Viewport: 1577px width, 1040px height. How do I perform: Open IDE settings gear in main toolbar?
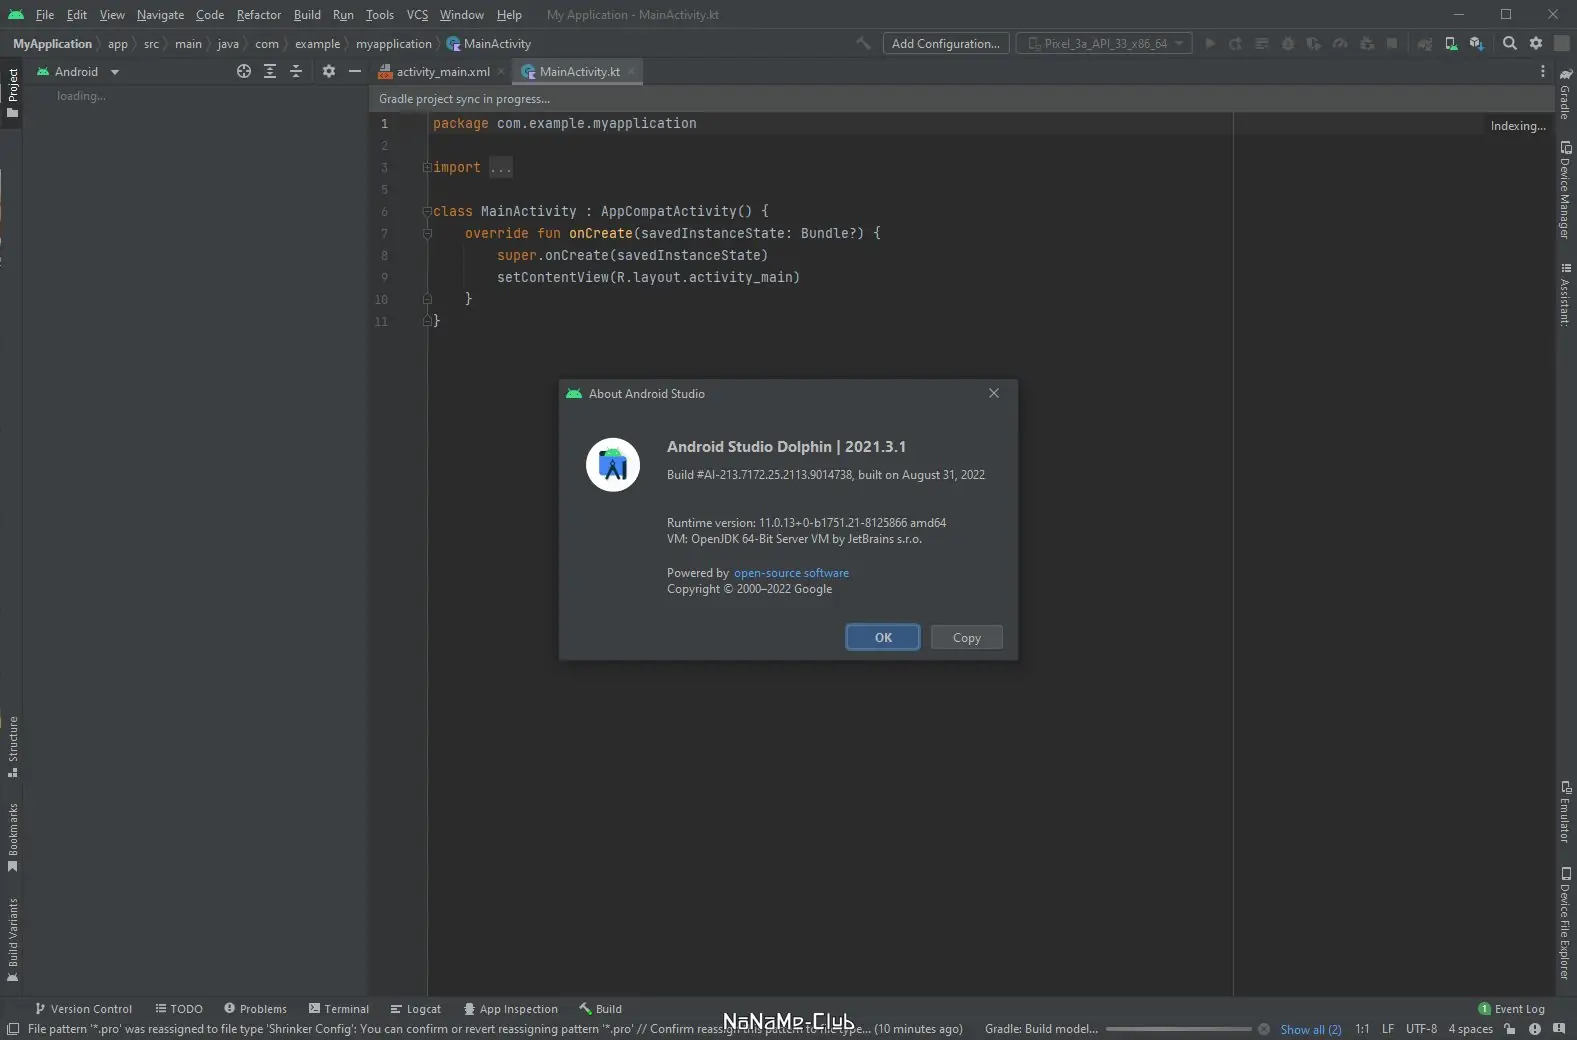click(x=1536, y=43)
